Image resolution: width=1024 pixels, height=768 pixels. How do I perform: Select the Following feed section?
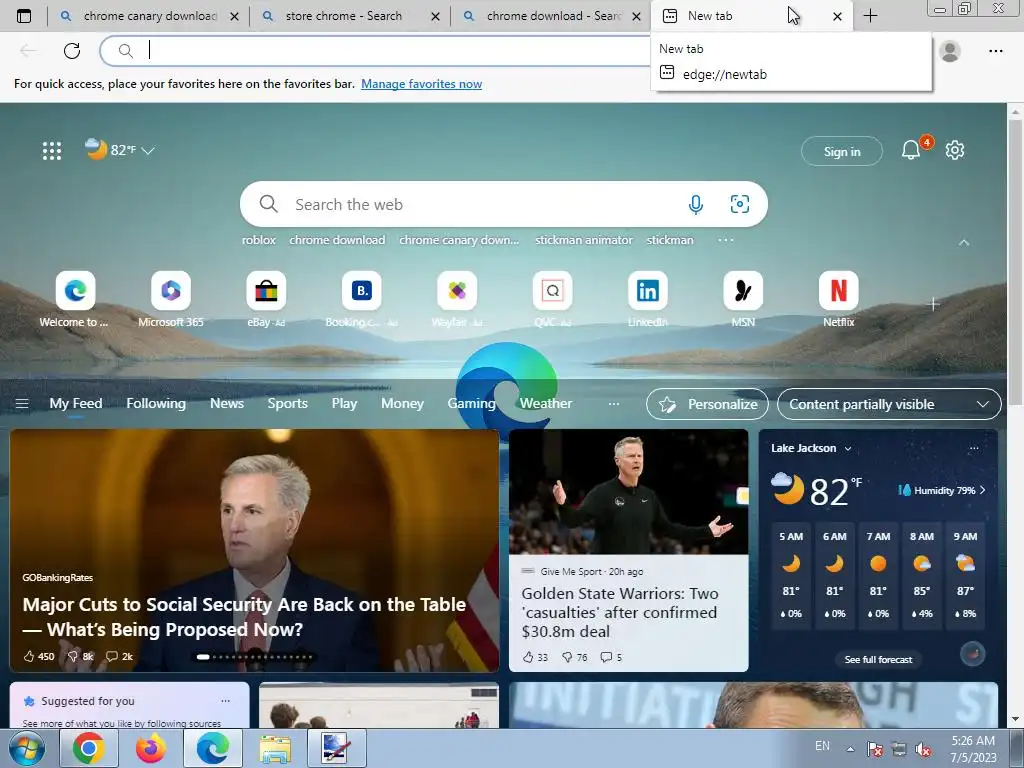156,404
